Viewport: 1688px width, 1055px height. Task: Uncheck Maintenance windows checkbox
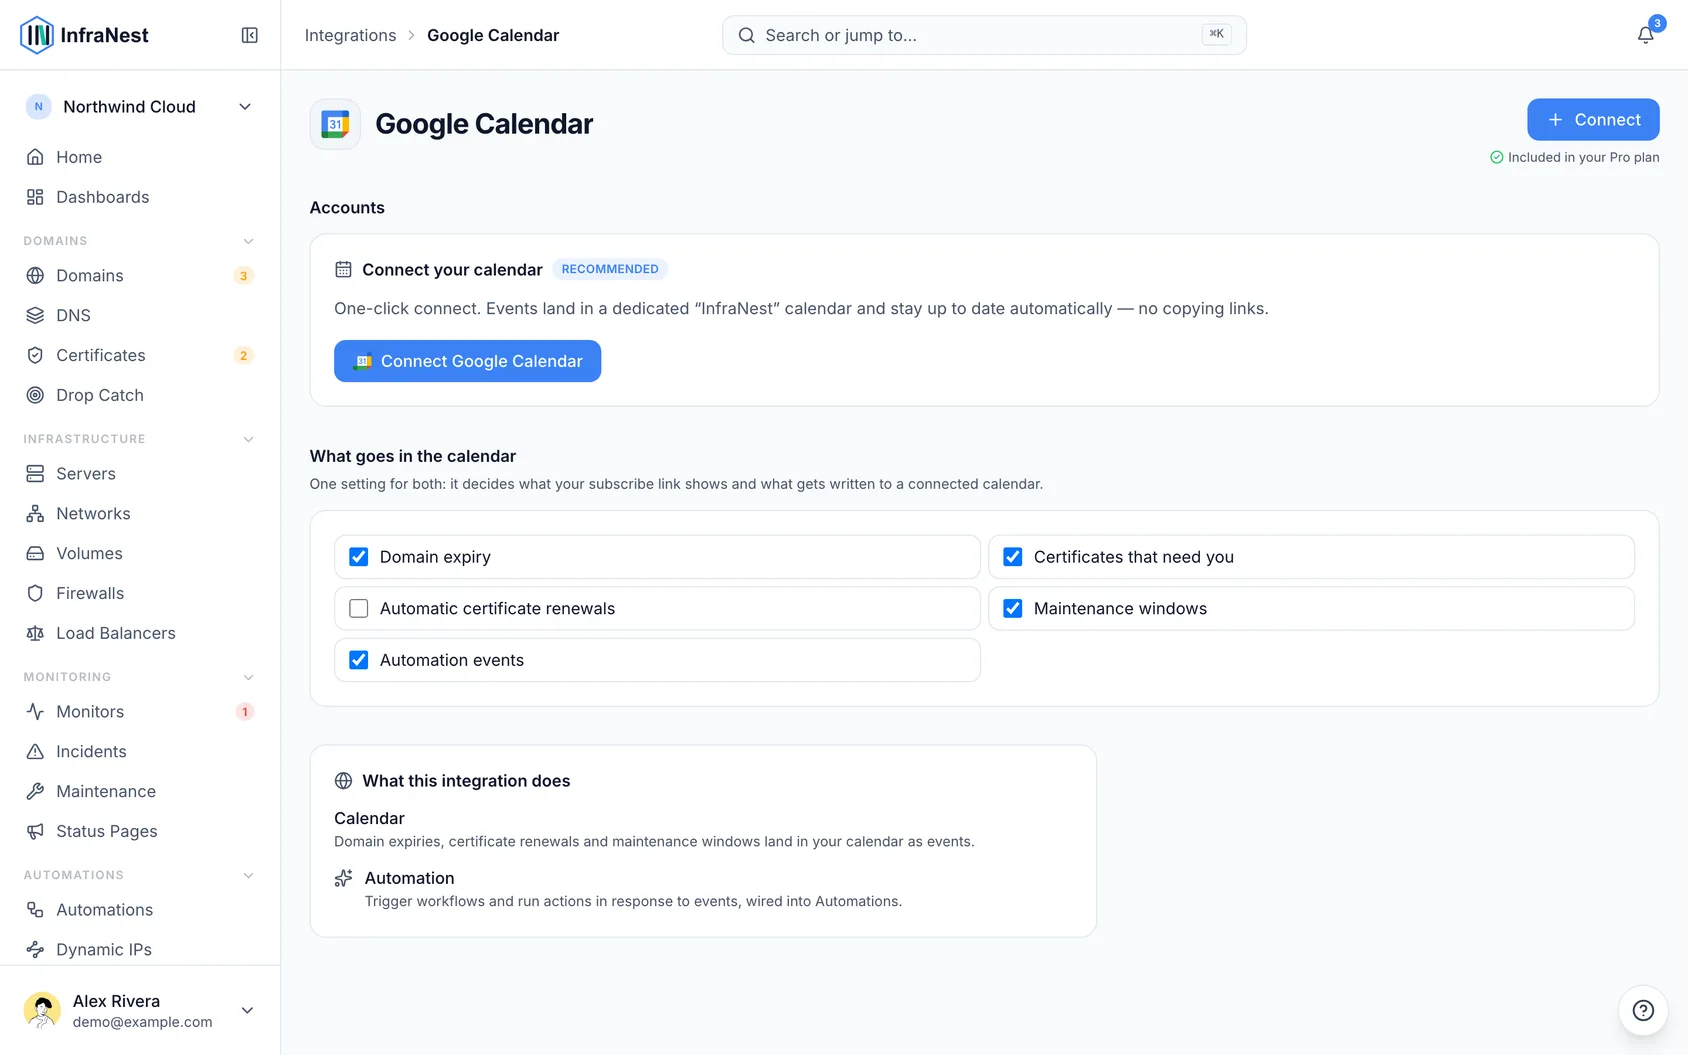tap(1013, 608)
